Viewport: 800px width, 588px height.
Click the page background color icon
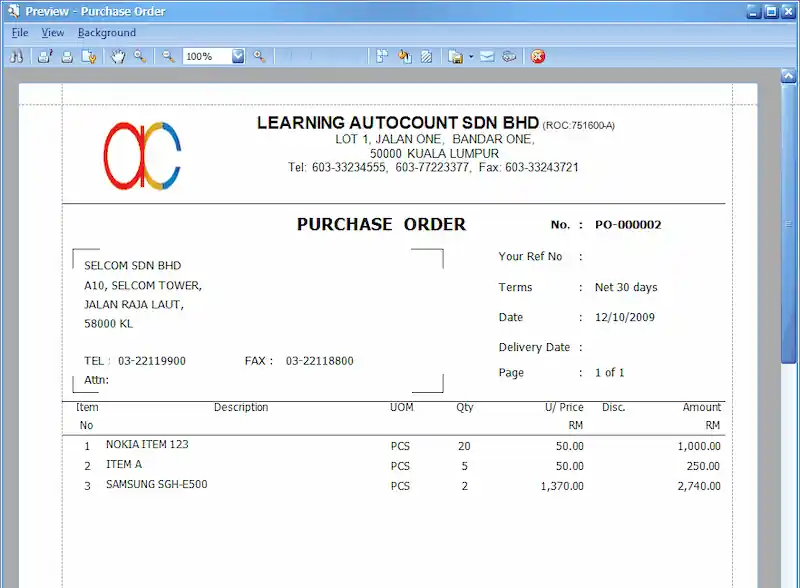point(405,56)
